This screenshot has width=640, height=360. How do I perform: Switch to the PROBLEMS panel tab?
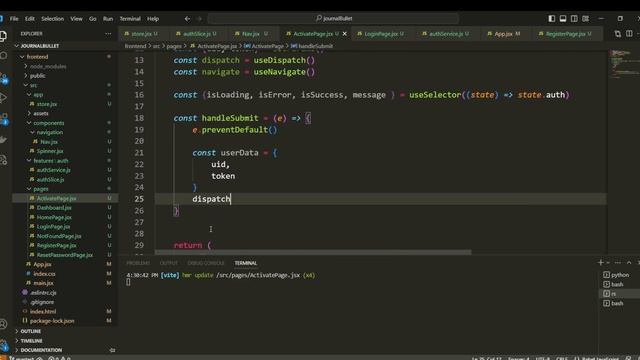138,263
